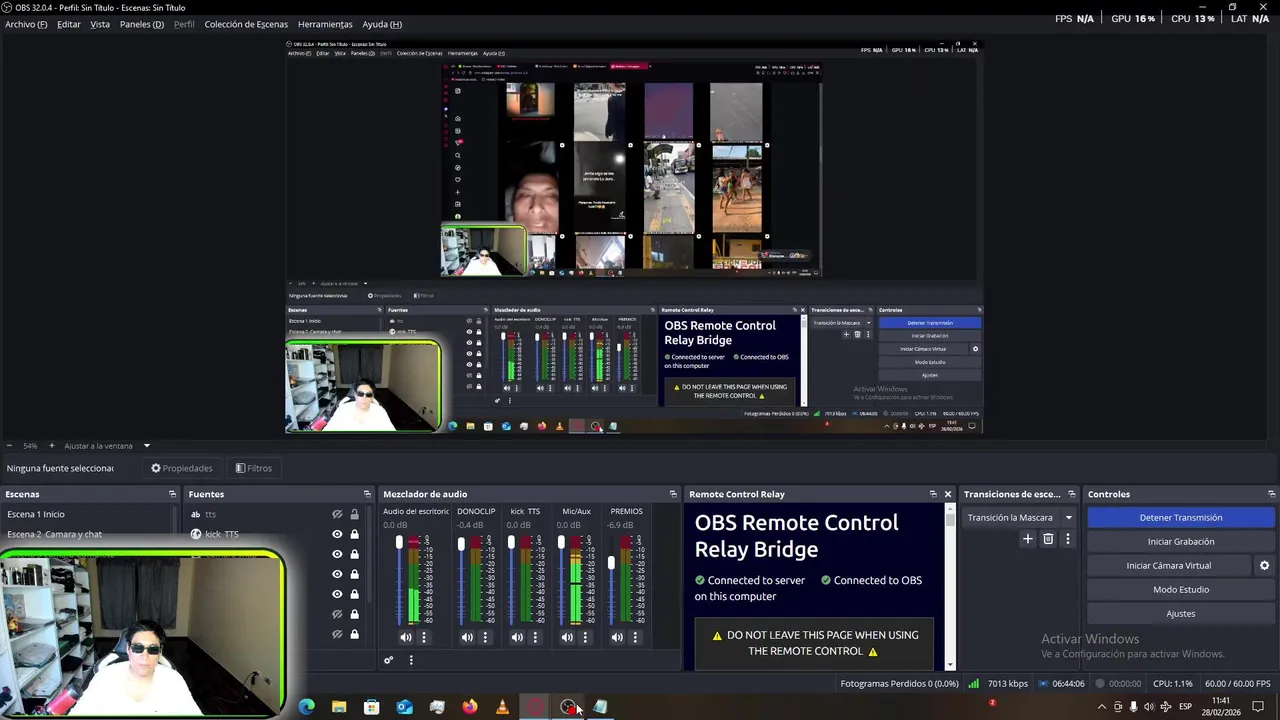Delete the transition using trash icon
Image resolution: width=1280 pixels, height=720 pixels.
point(1048,539)
